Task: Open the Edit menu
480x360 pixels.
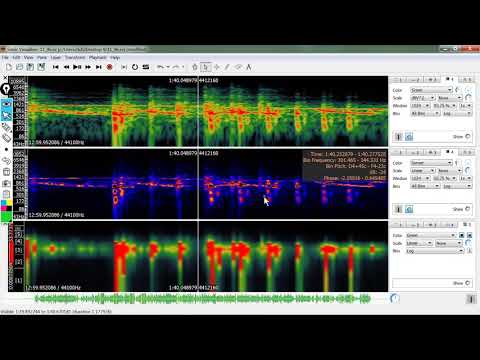Action: pos(16,58)
